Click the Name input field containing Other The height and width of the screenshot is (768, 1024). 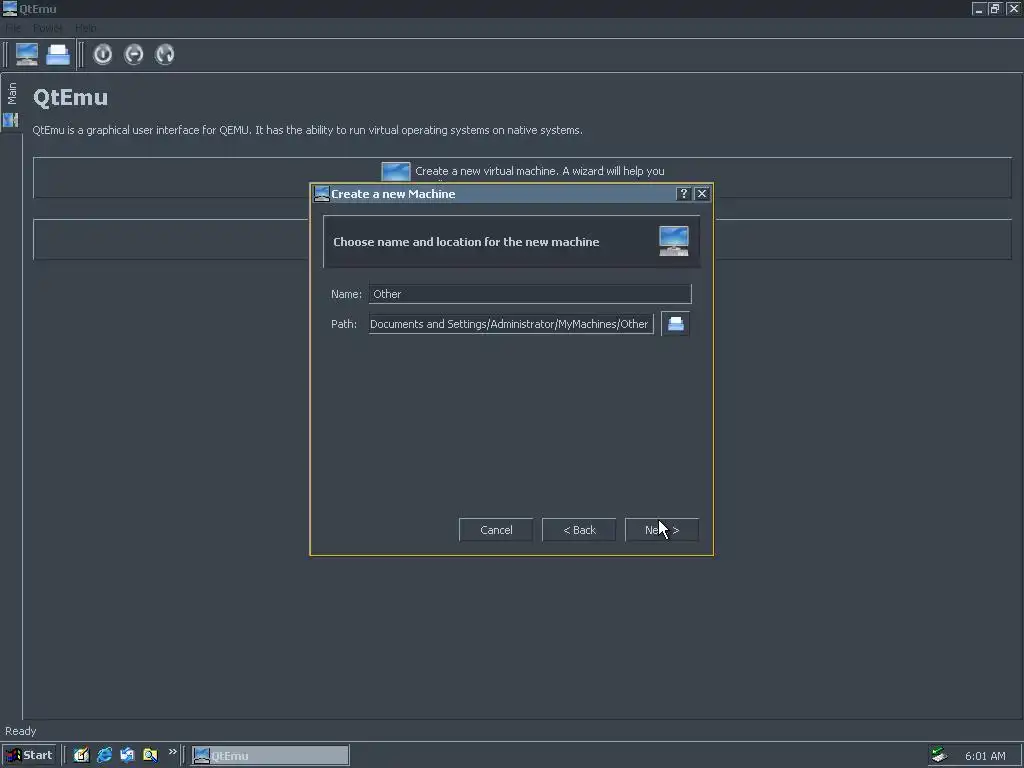[x=530, y=294]
